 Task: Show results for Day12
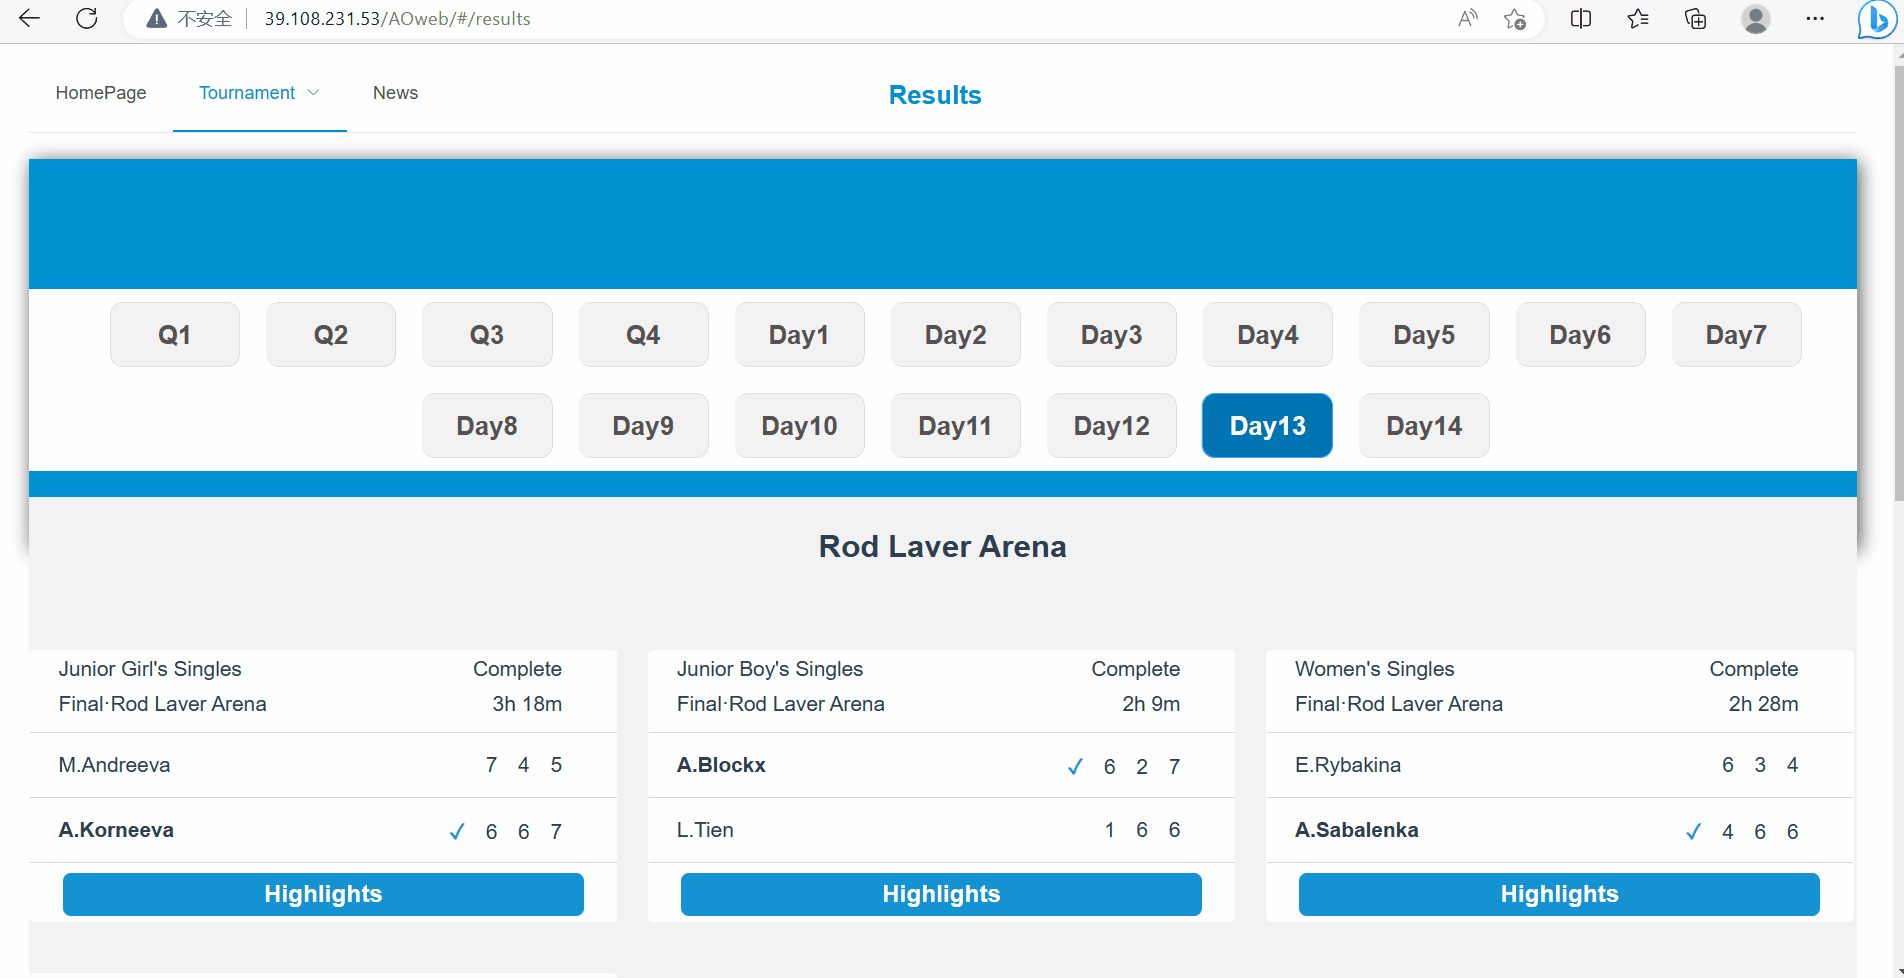(1112, 425)
